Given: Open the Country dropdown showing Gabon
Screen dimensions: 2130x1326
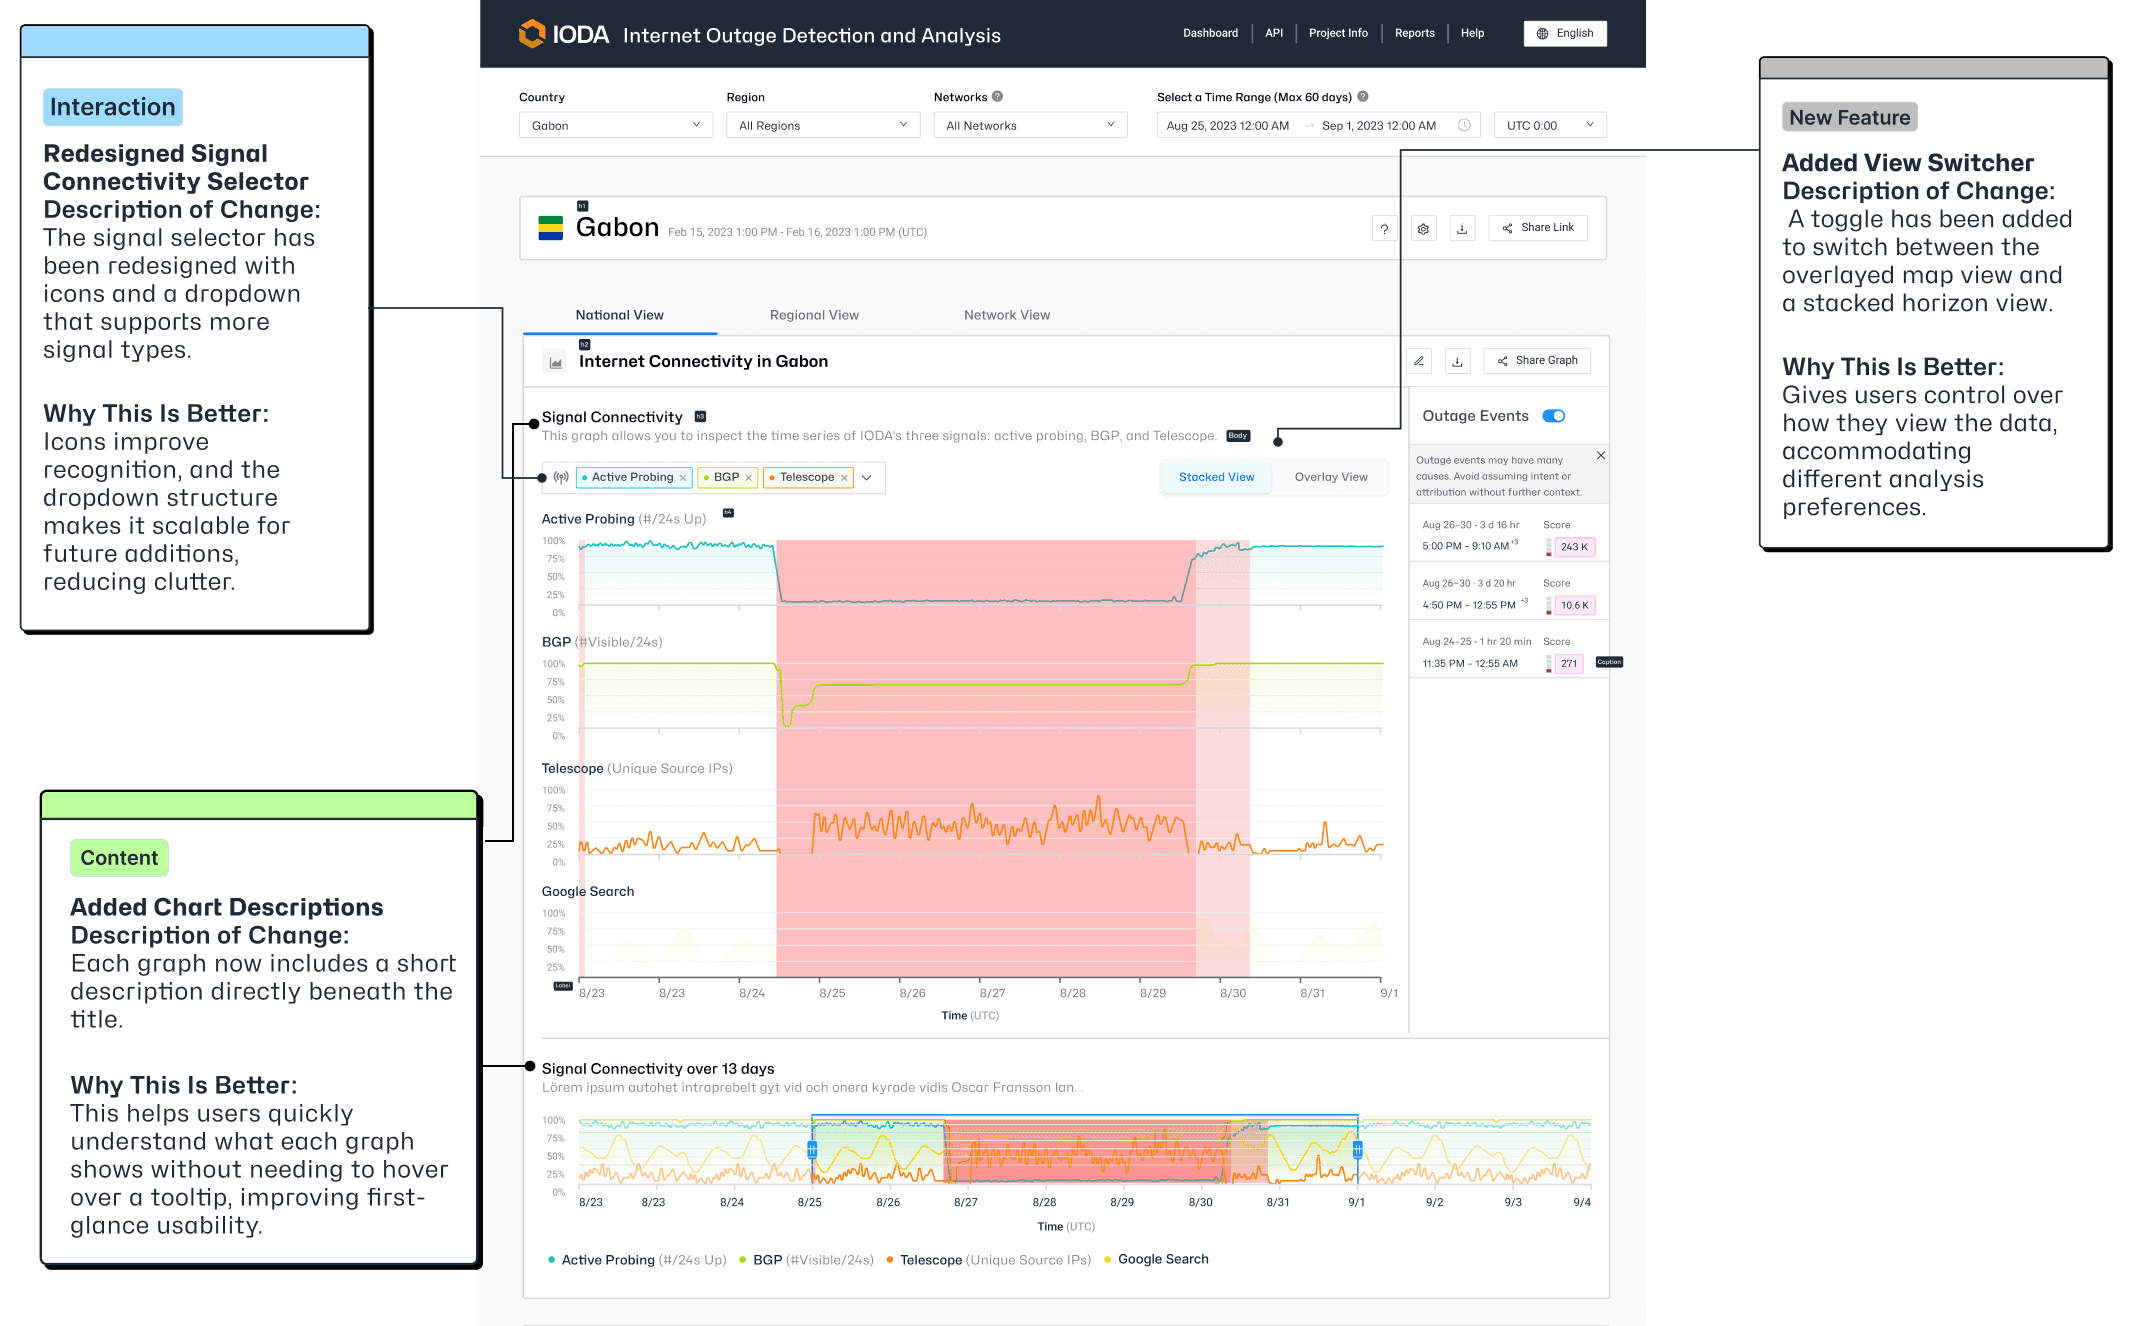Looking at the screenshot, I should click(615, 126).
